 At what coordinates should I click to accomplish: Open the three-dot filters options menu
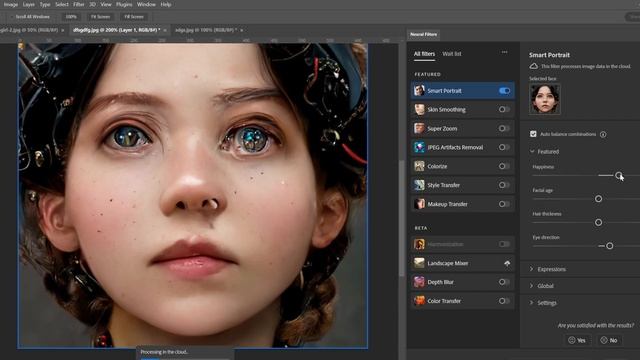[x=504, y=52]
